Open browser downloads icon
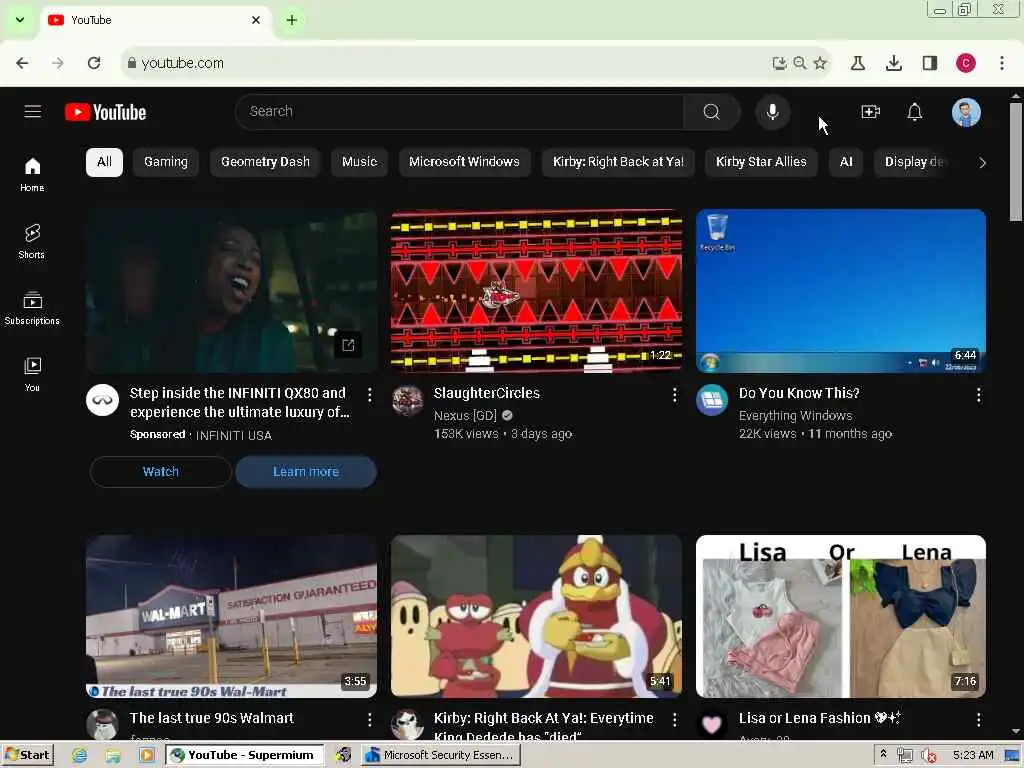Viewport: 1024px width, 768px height. (x=893, y=63)
